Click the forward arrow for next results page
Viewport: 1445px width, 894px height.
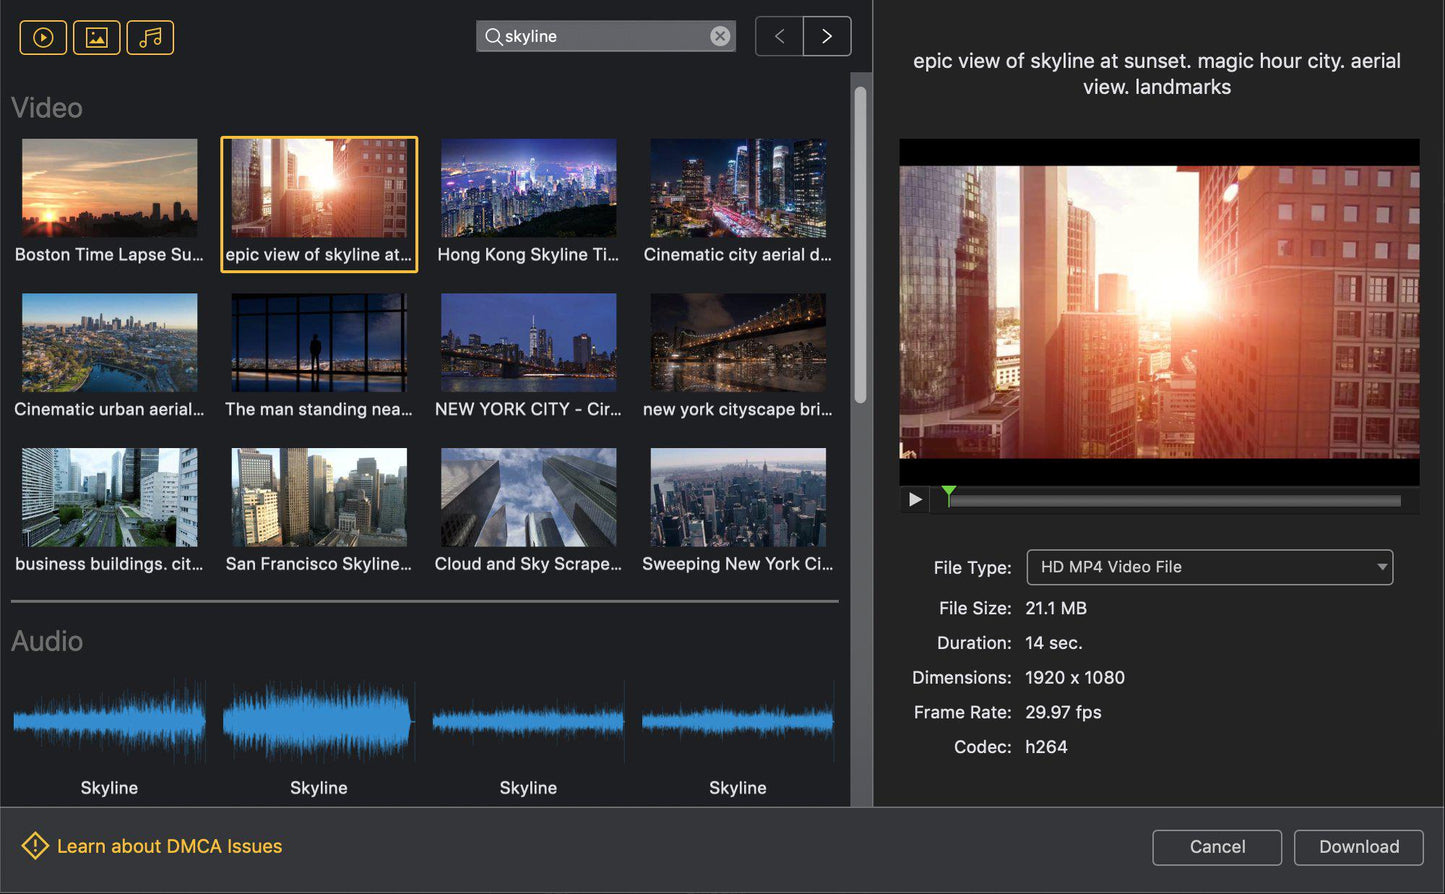click(x=827, y=36)
